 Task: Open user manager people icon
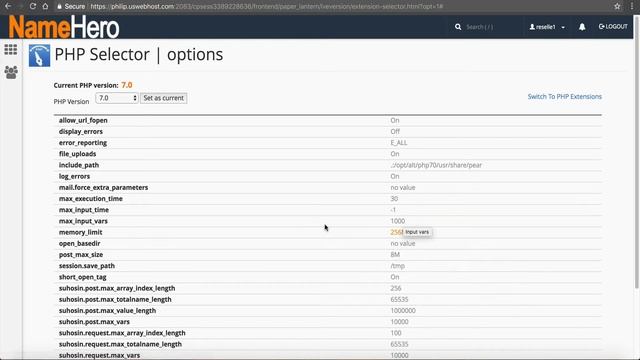[11, 72]
